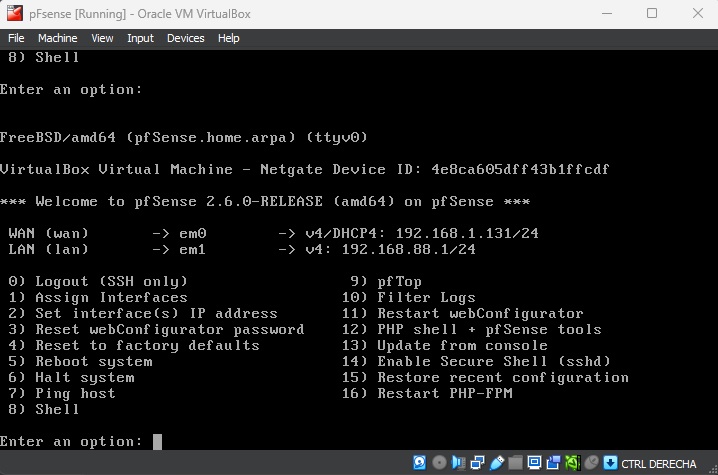Click 'Restart webConfigurator' option text
This screenshot has width=718, height=475.
(x=480, y=314)
